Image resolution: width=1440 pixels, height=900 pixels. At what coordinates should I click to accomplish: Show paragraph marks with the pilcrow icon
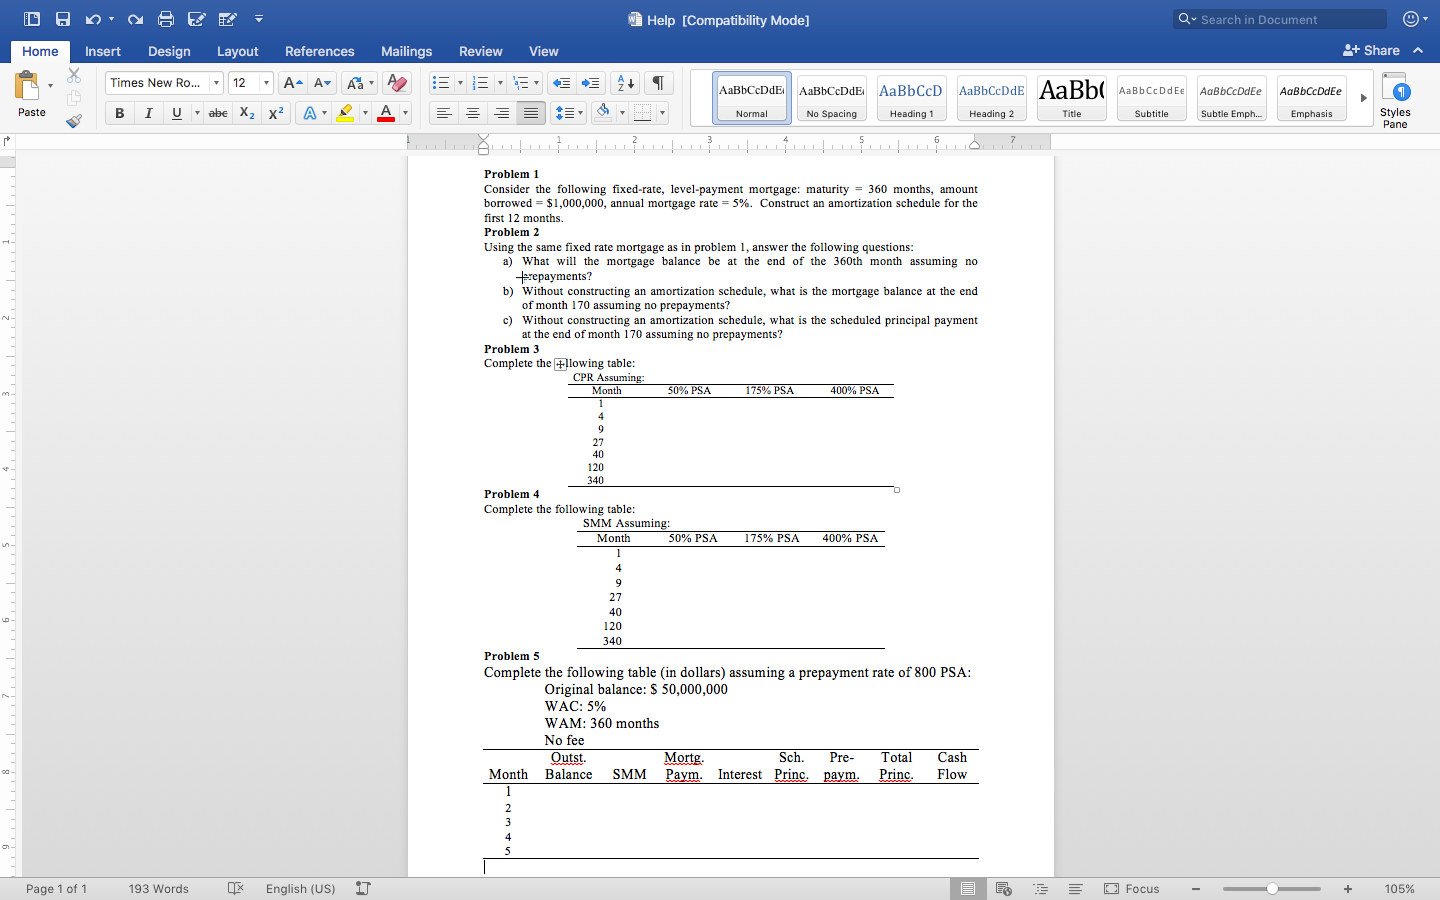click(x=657, y=83)
